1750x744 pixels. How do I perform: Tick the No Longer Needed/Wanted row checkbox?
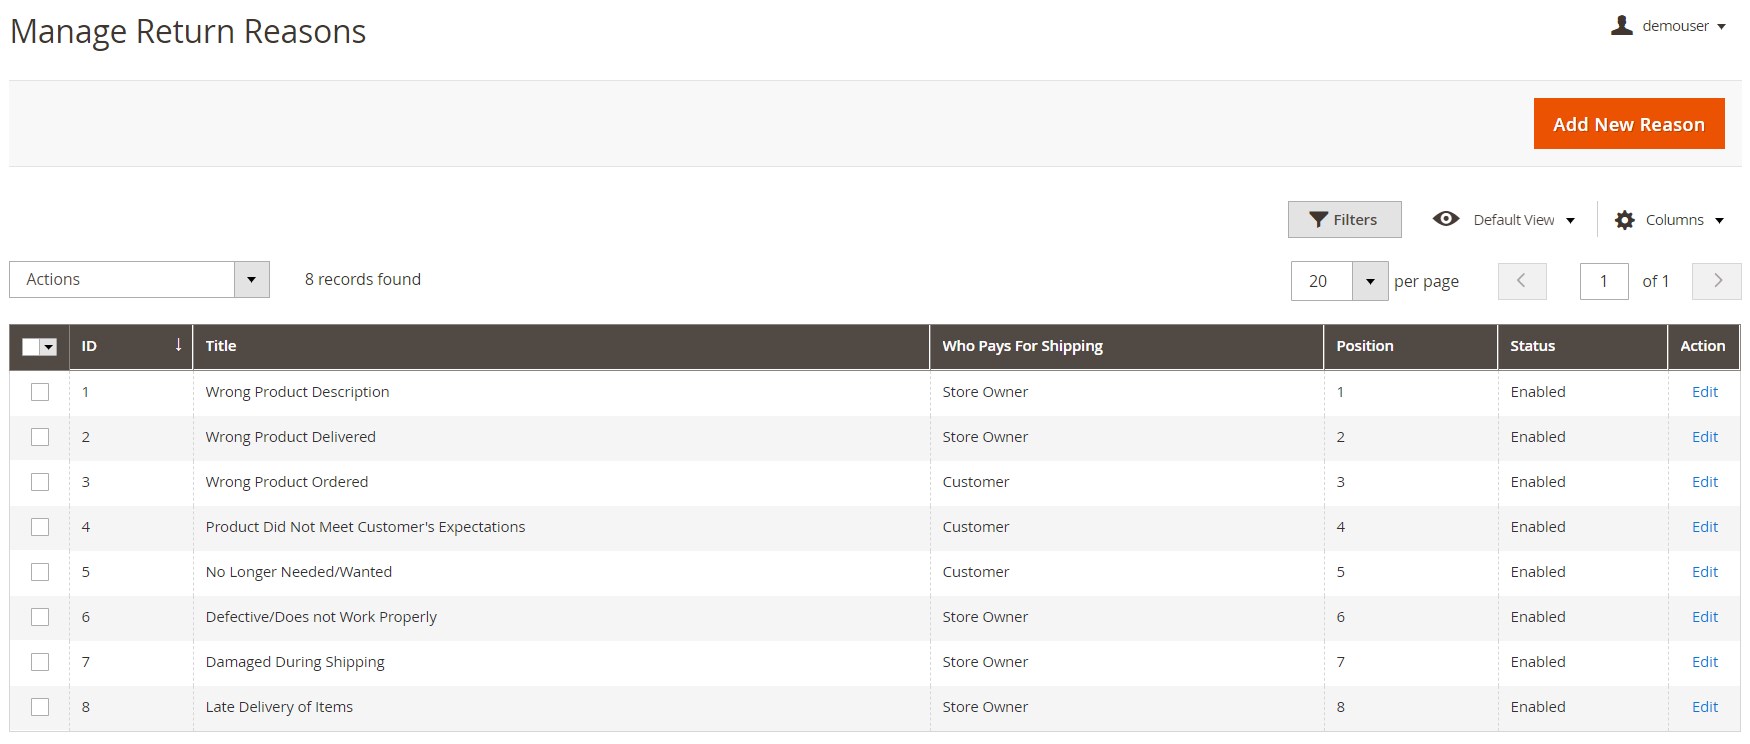[40, 572]
